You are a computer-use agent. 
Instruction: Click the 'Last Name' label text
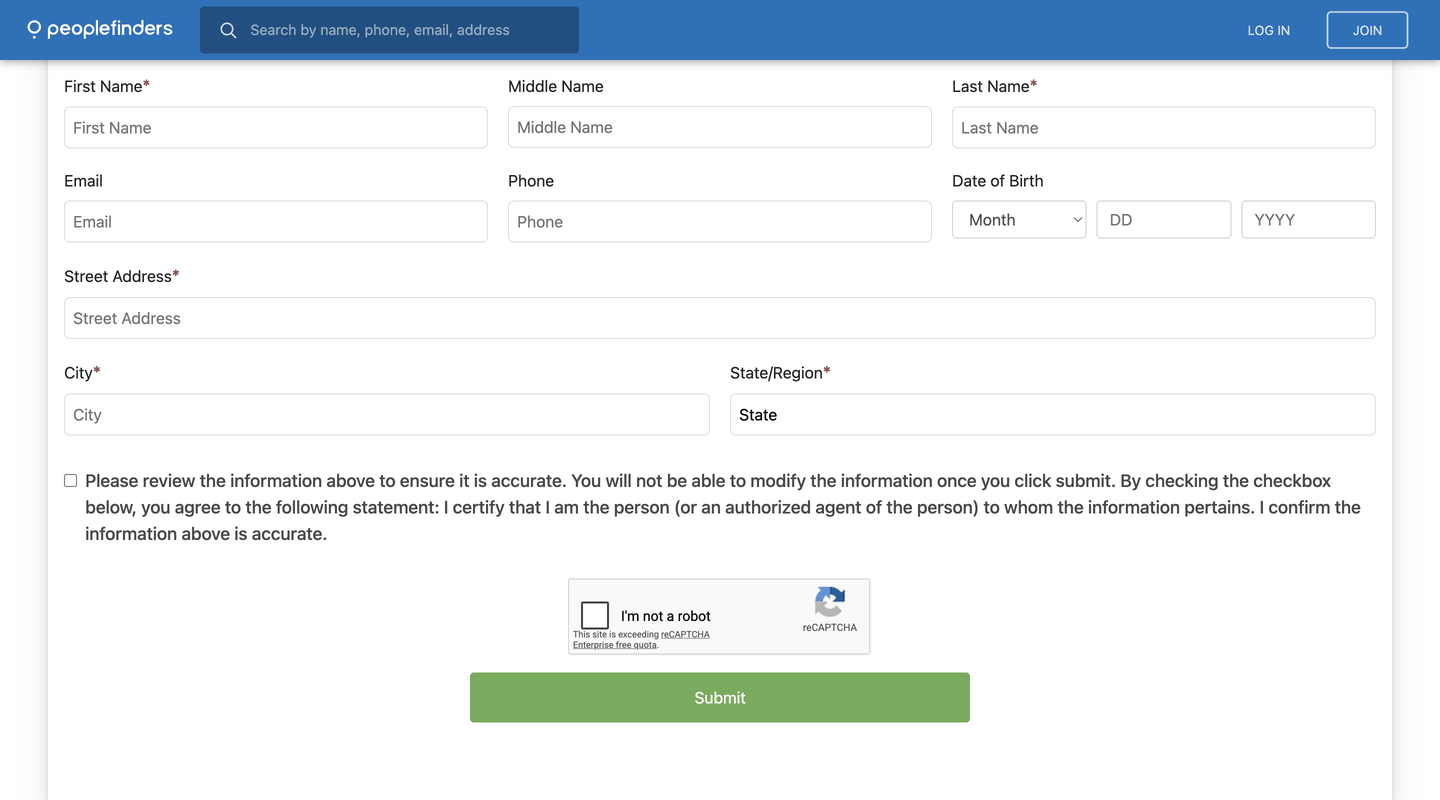[994, 87]
